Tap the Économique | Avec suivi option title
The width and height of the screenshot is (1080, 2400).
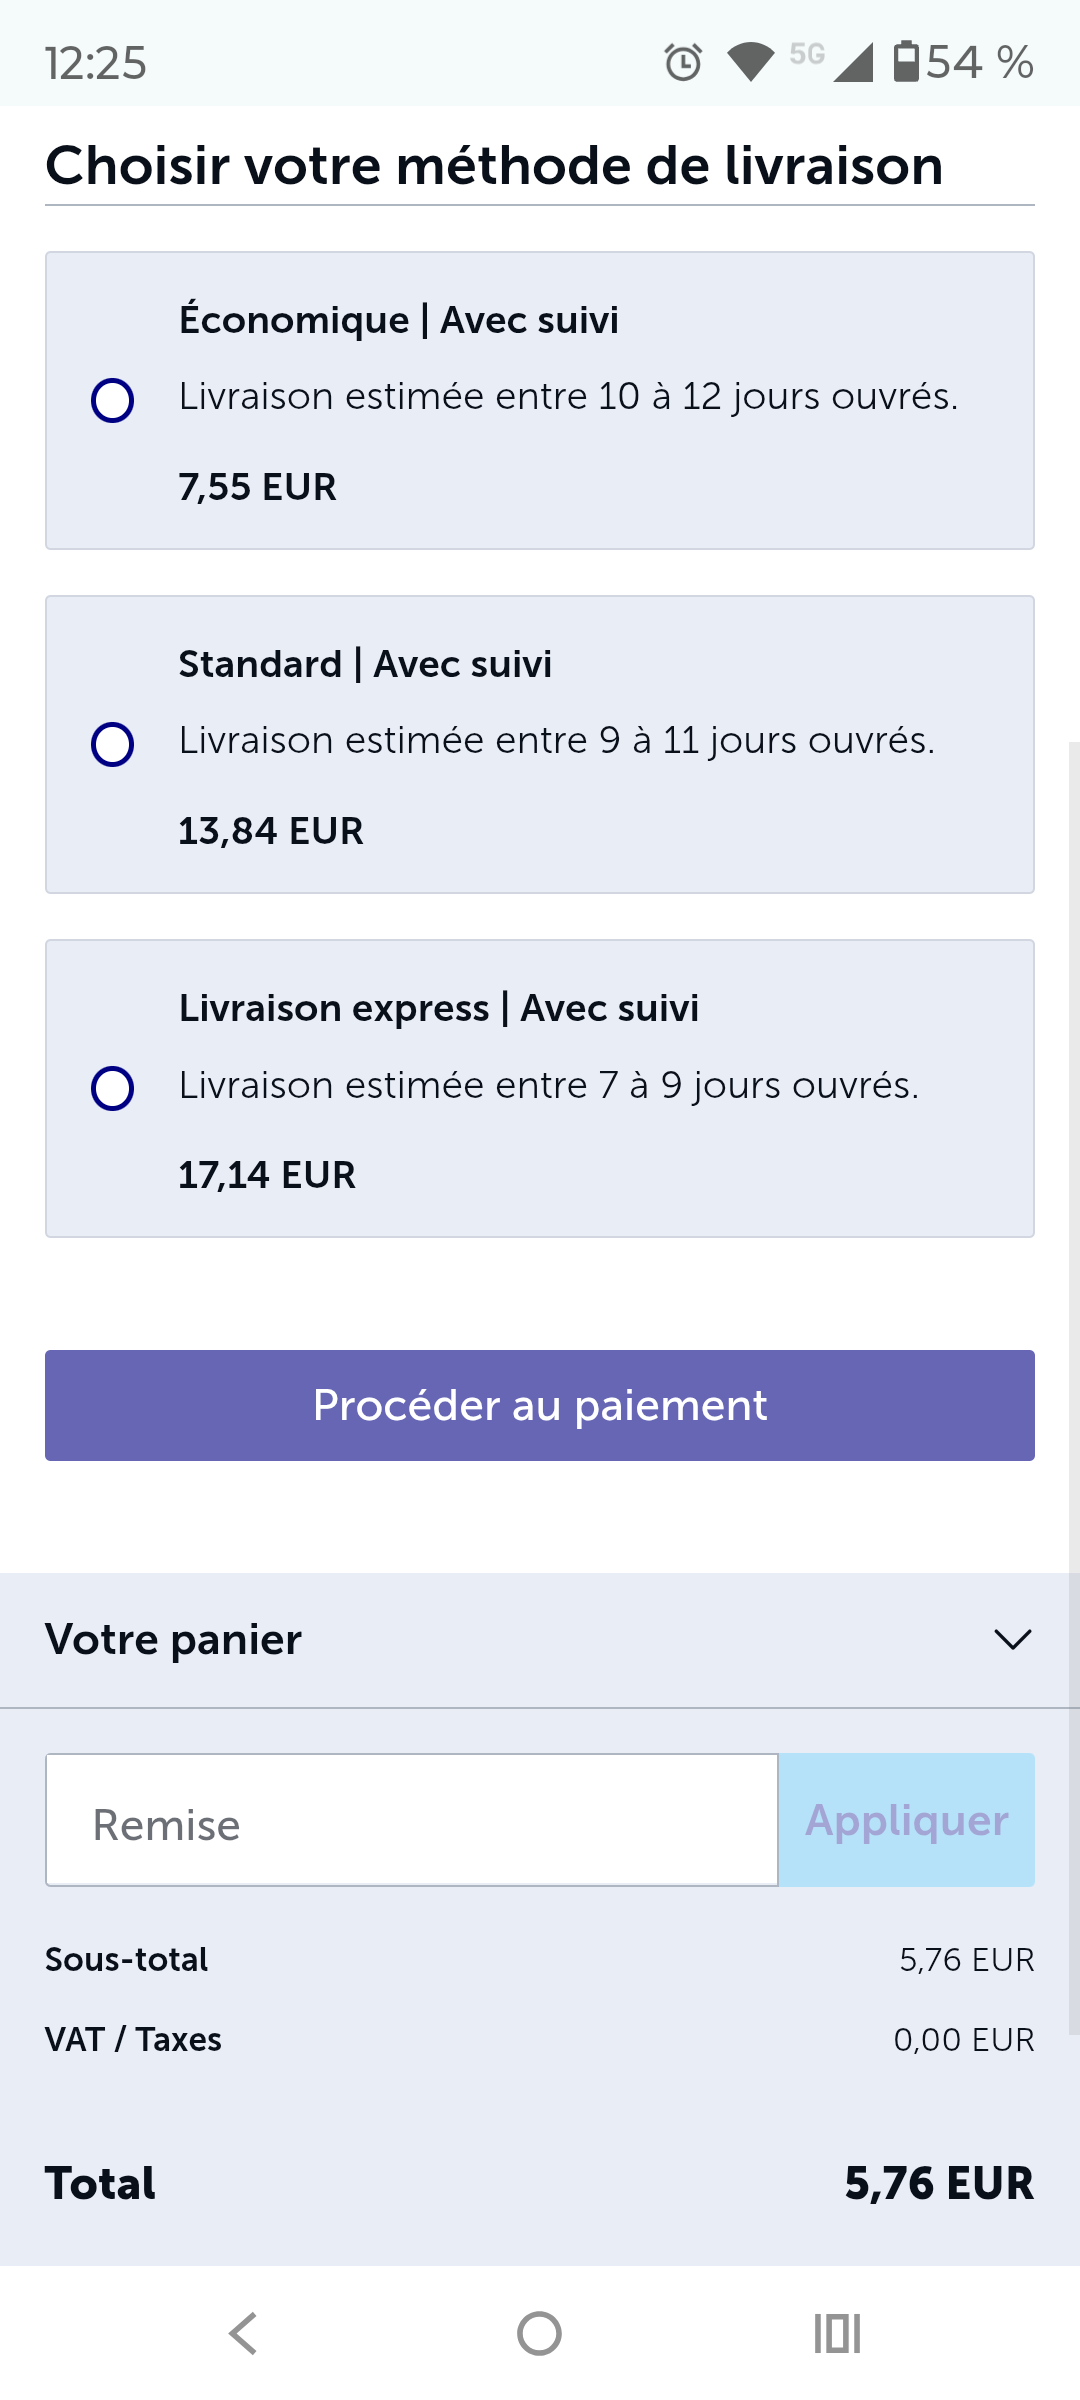coord(398,320)
